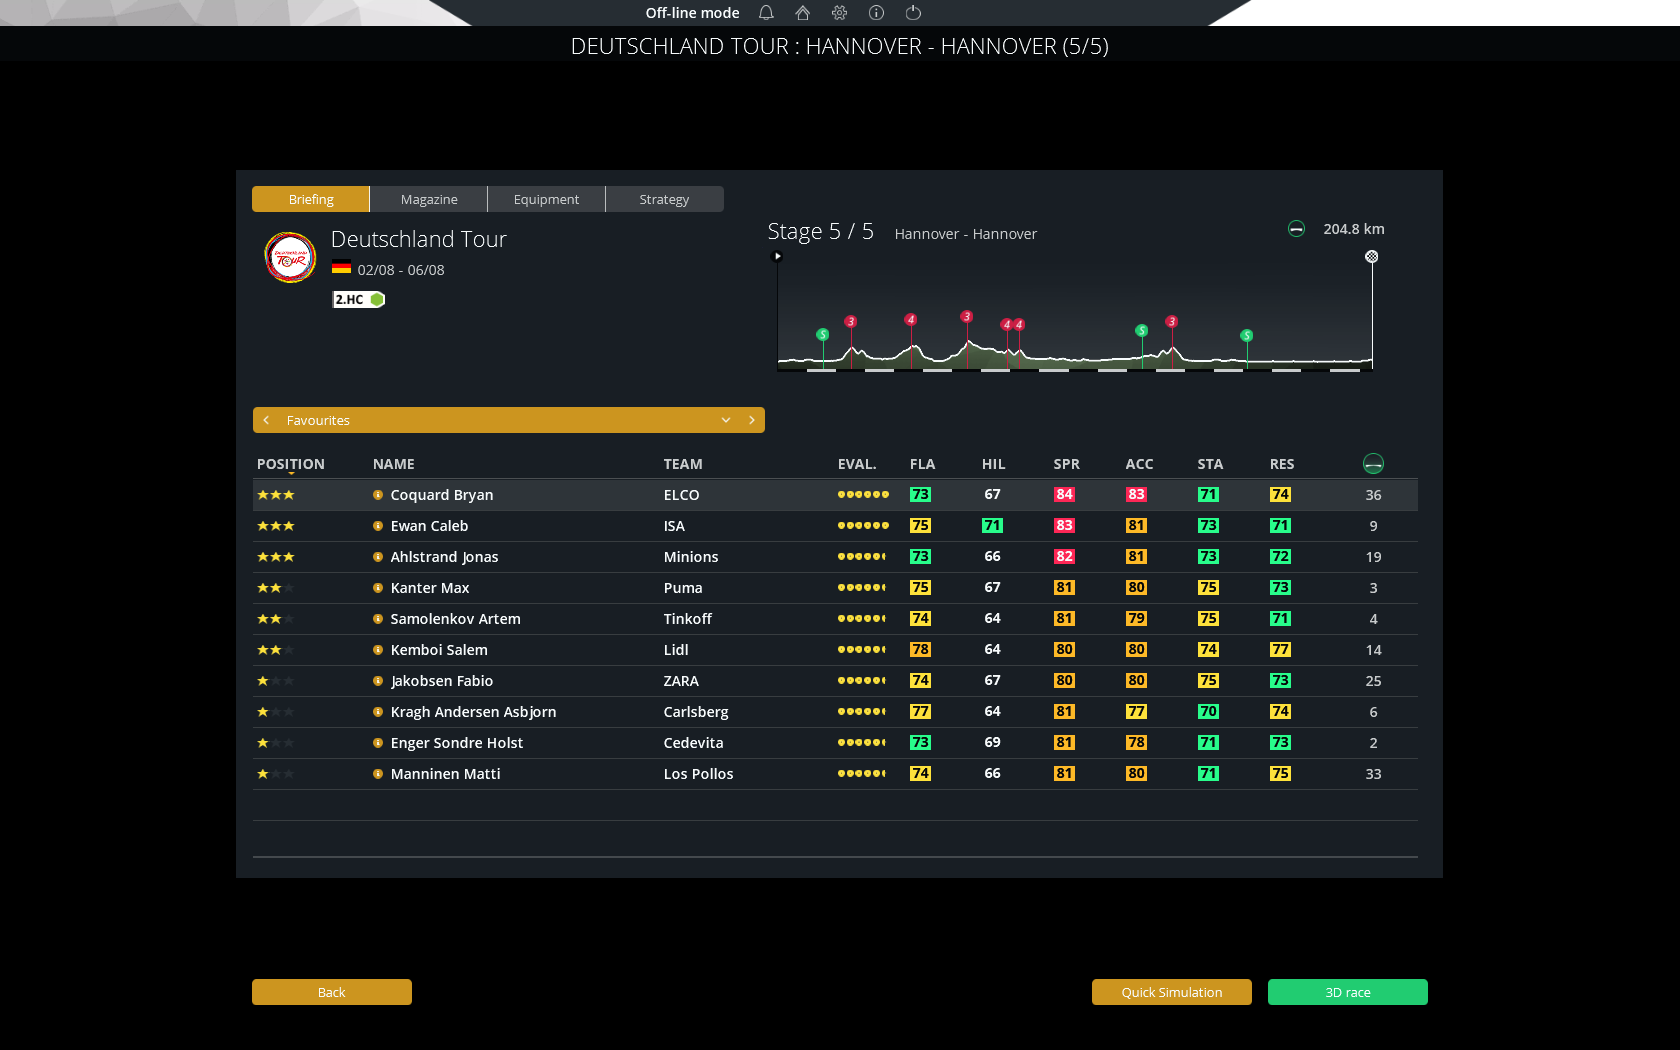Select rider Kanter Max
Screen dimensions: 1680x1050
pos(430,588)
